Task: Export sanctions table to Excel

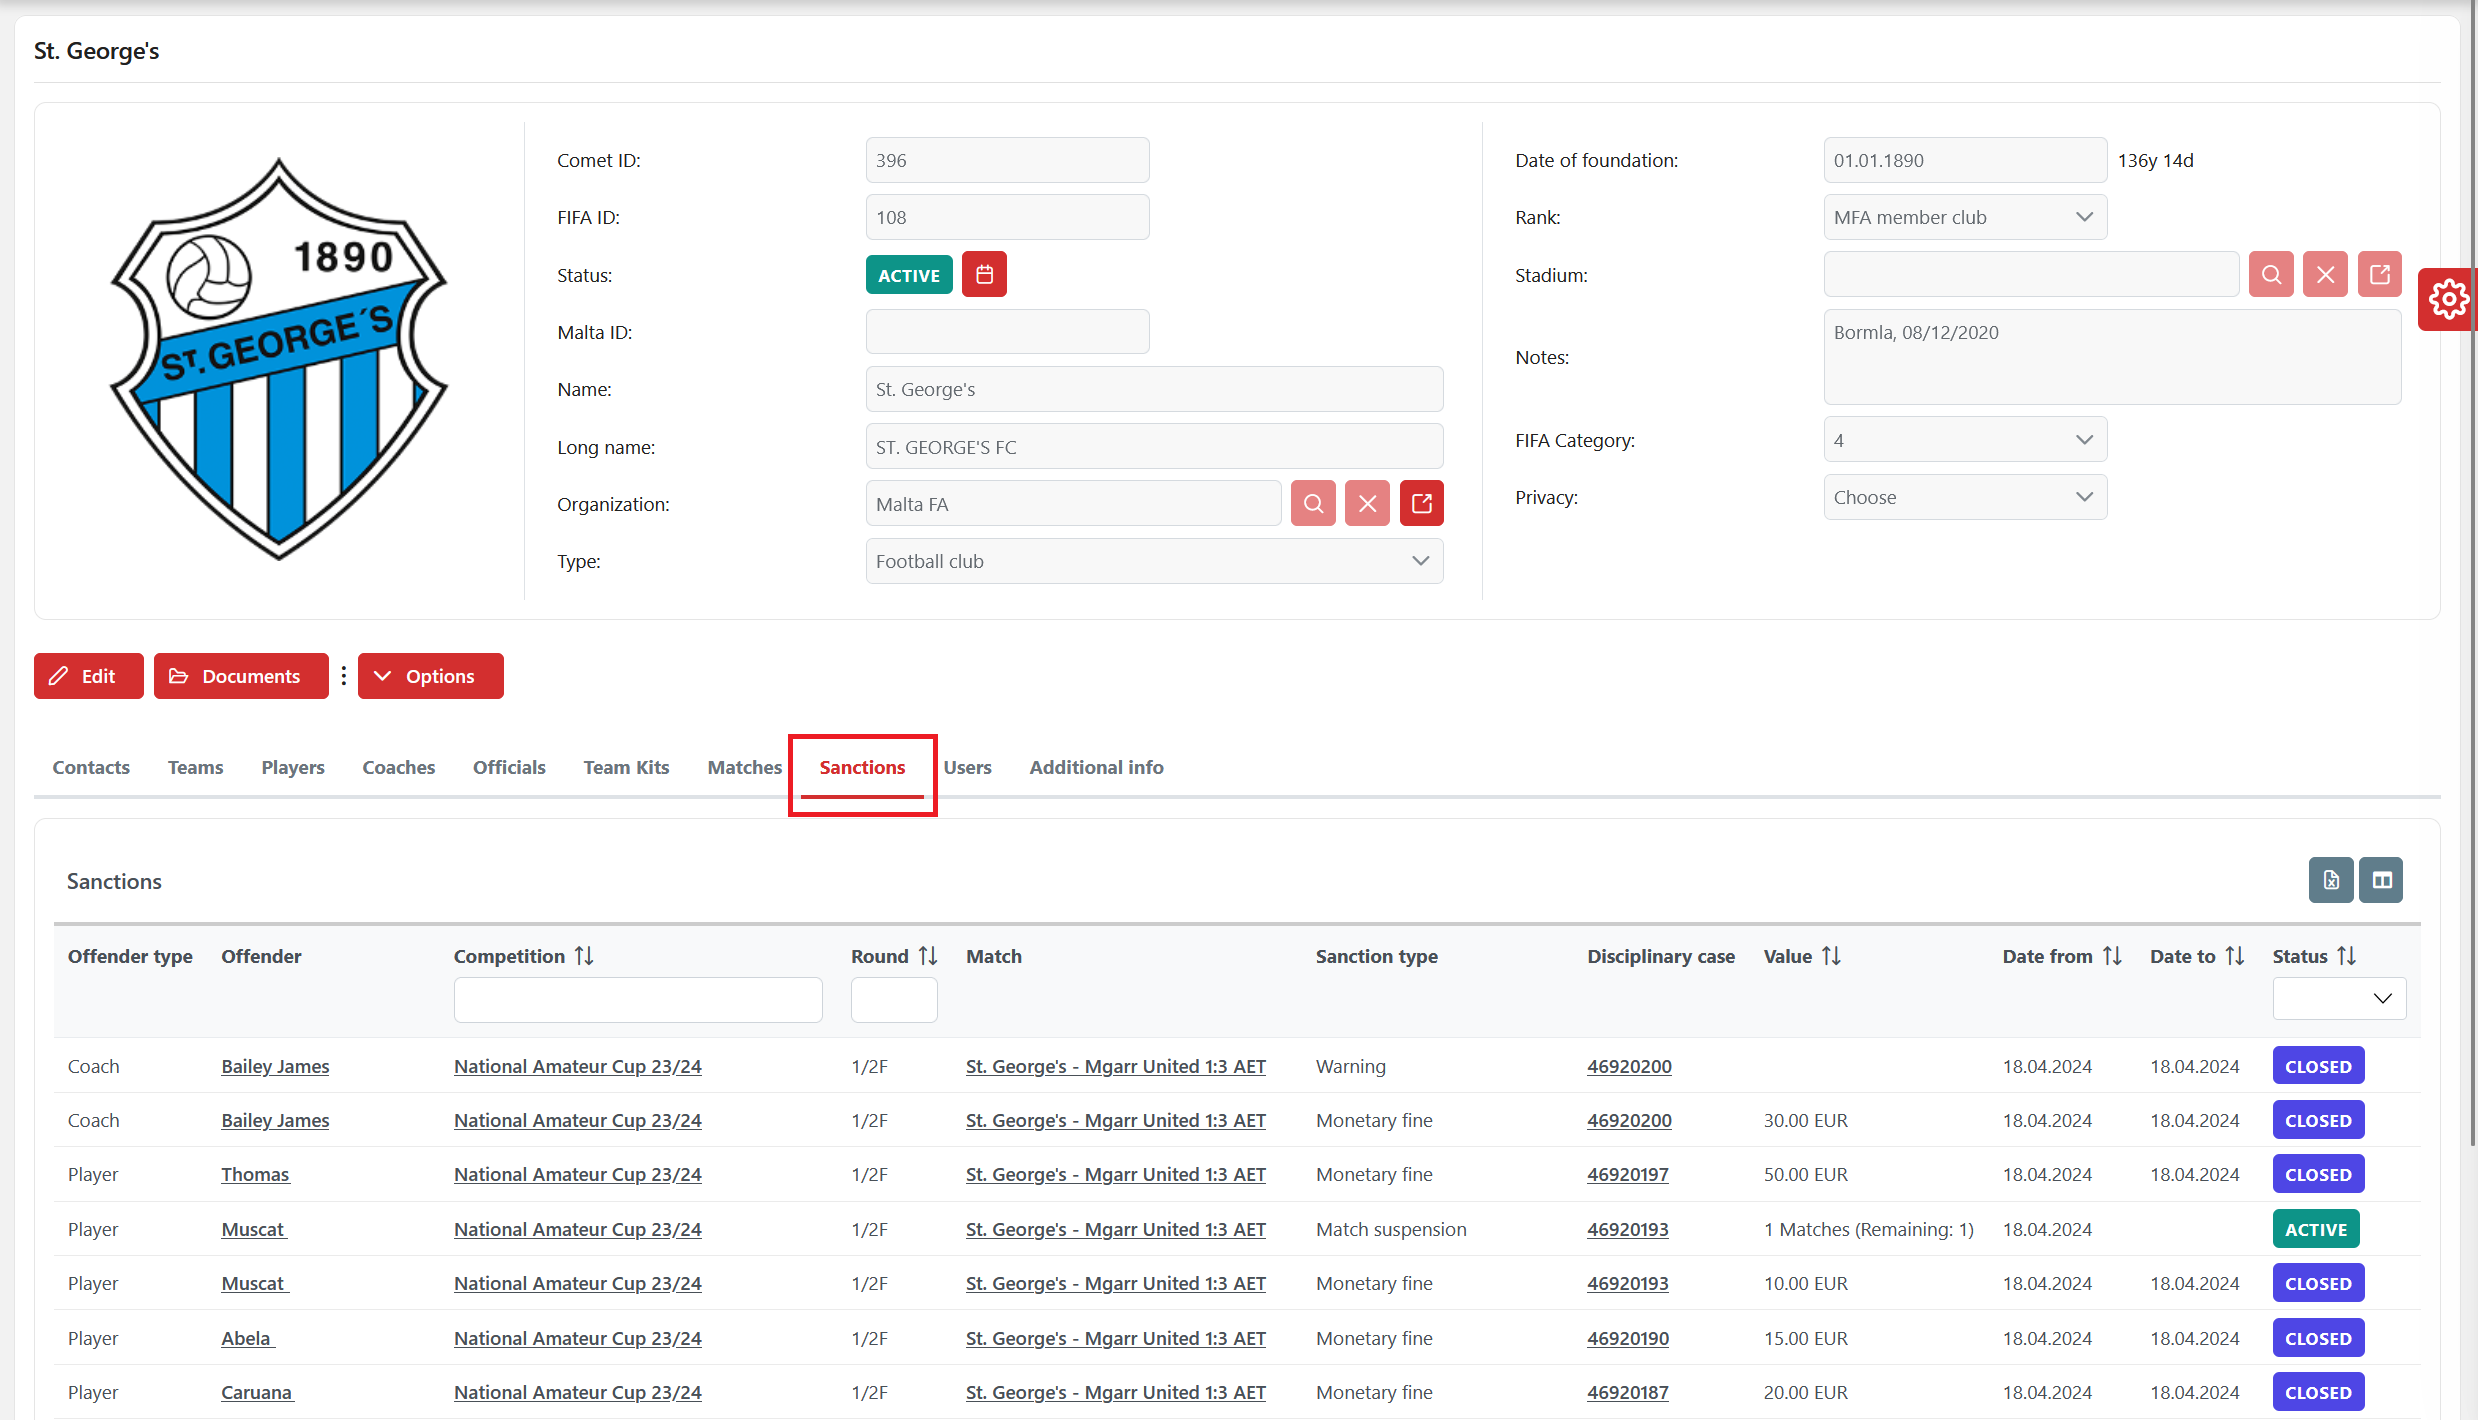Action: (x=2330, y=880)
